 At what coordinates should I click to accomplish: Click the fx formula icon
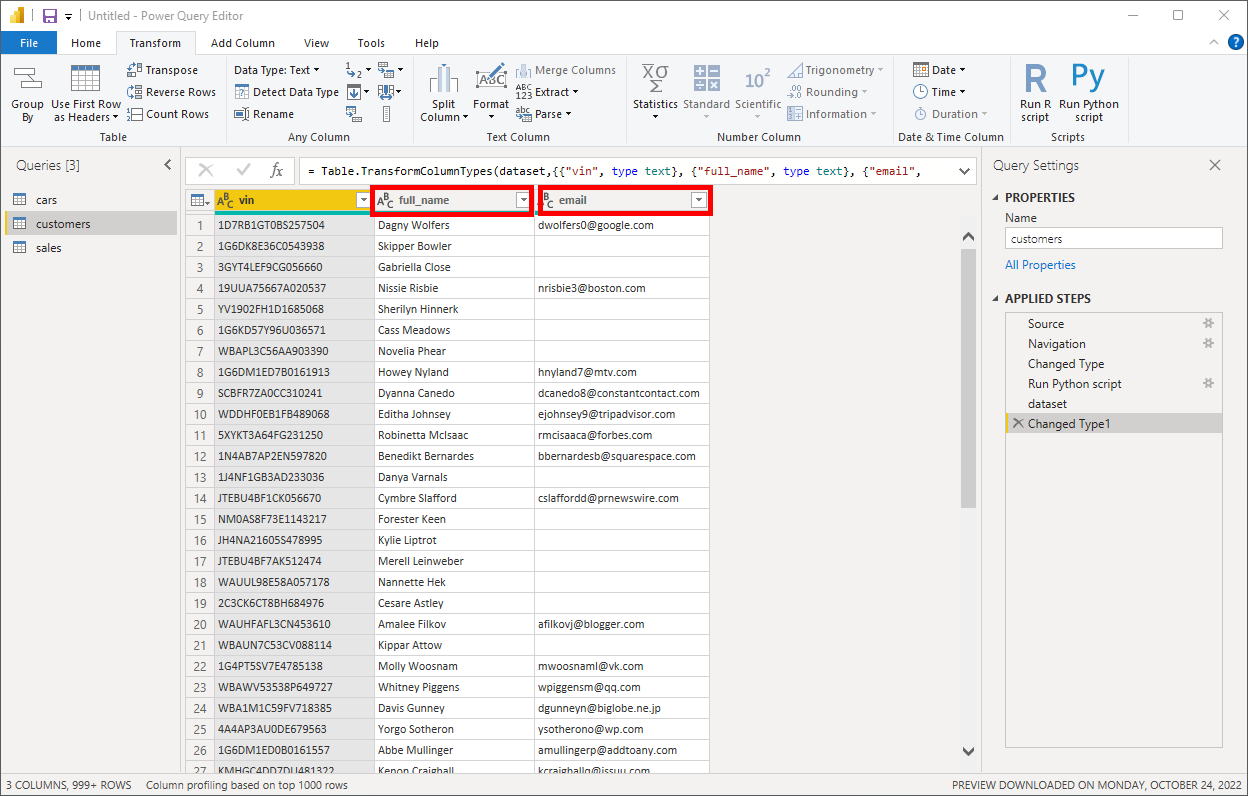pyautogui.click(x=277, y=171)
